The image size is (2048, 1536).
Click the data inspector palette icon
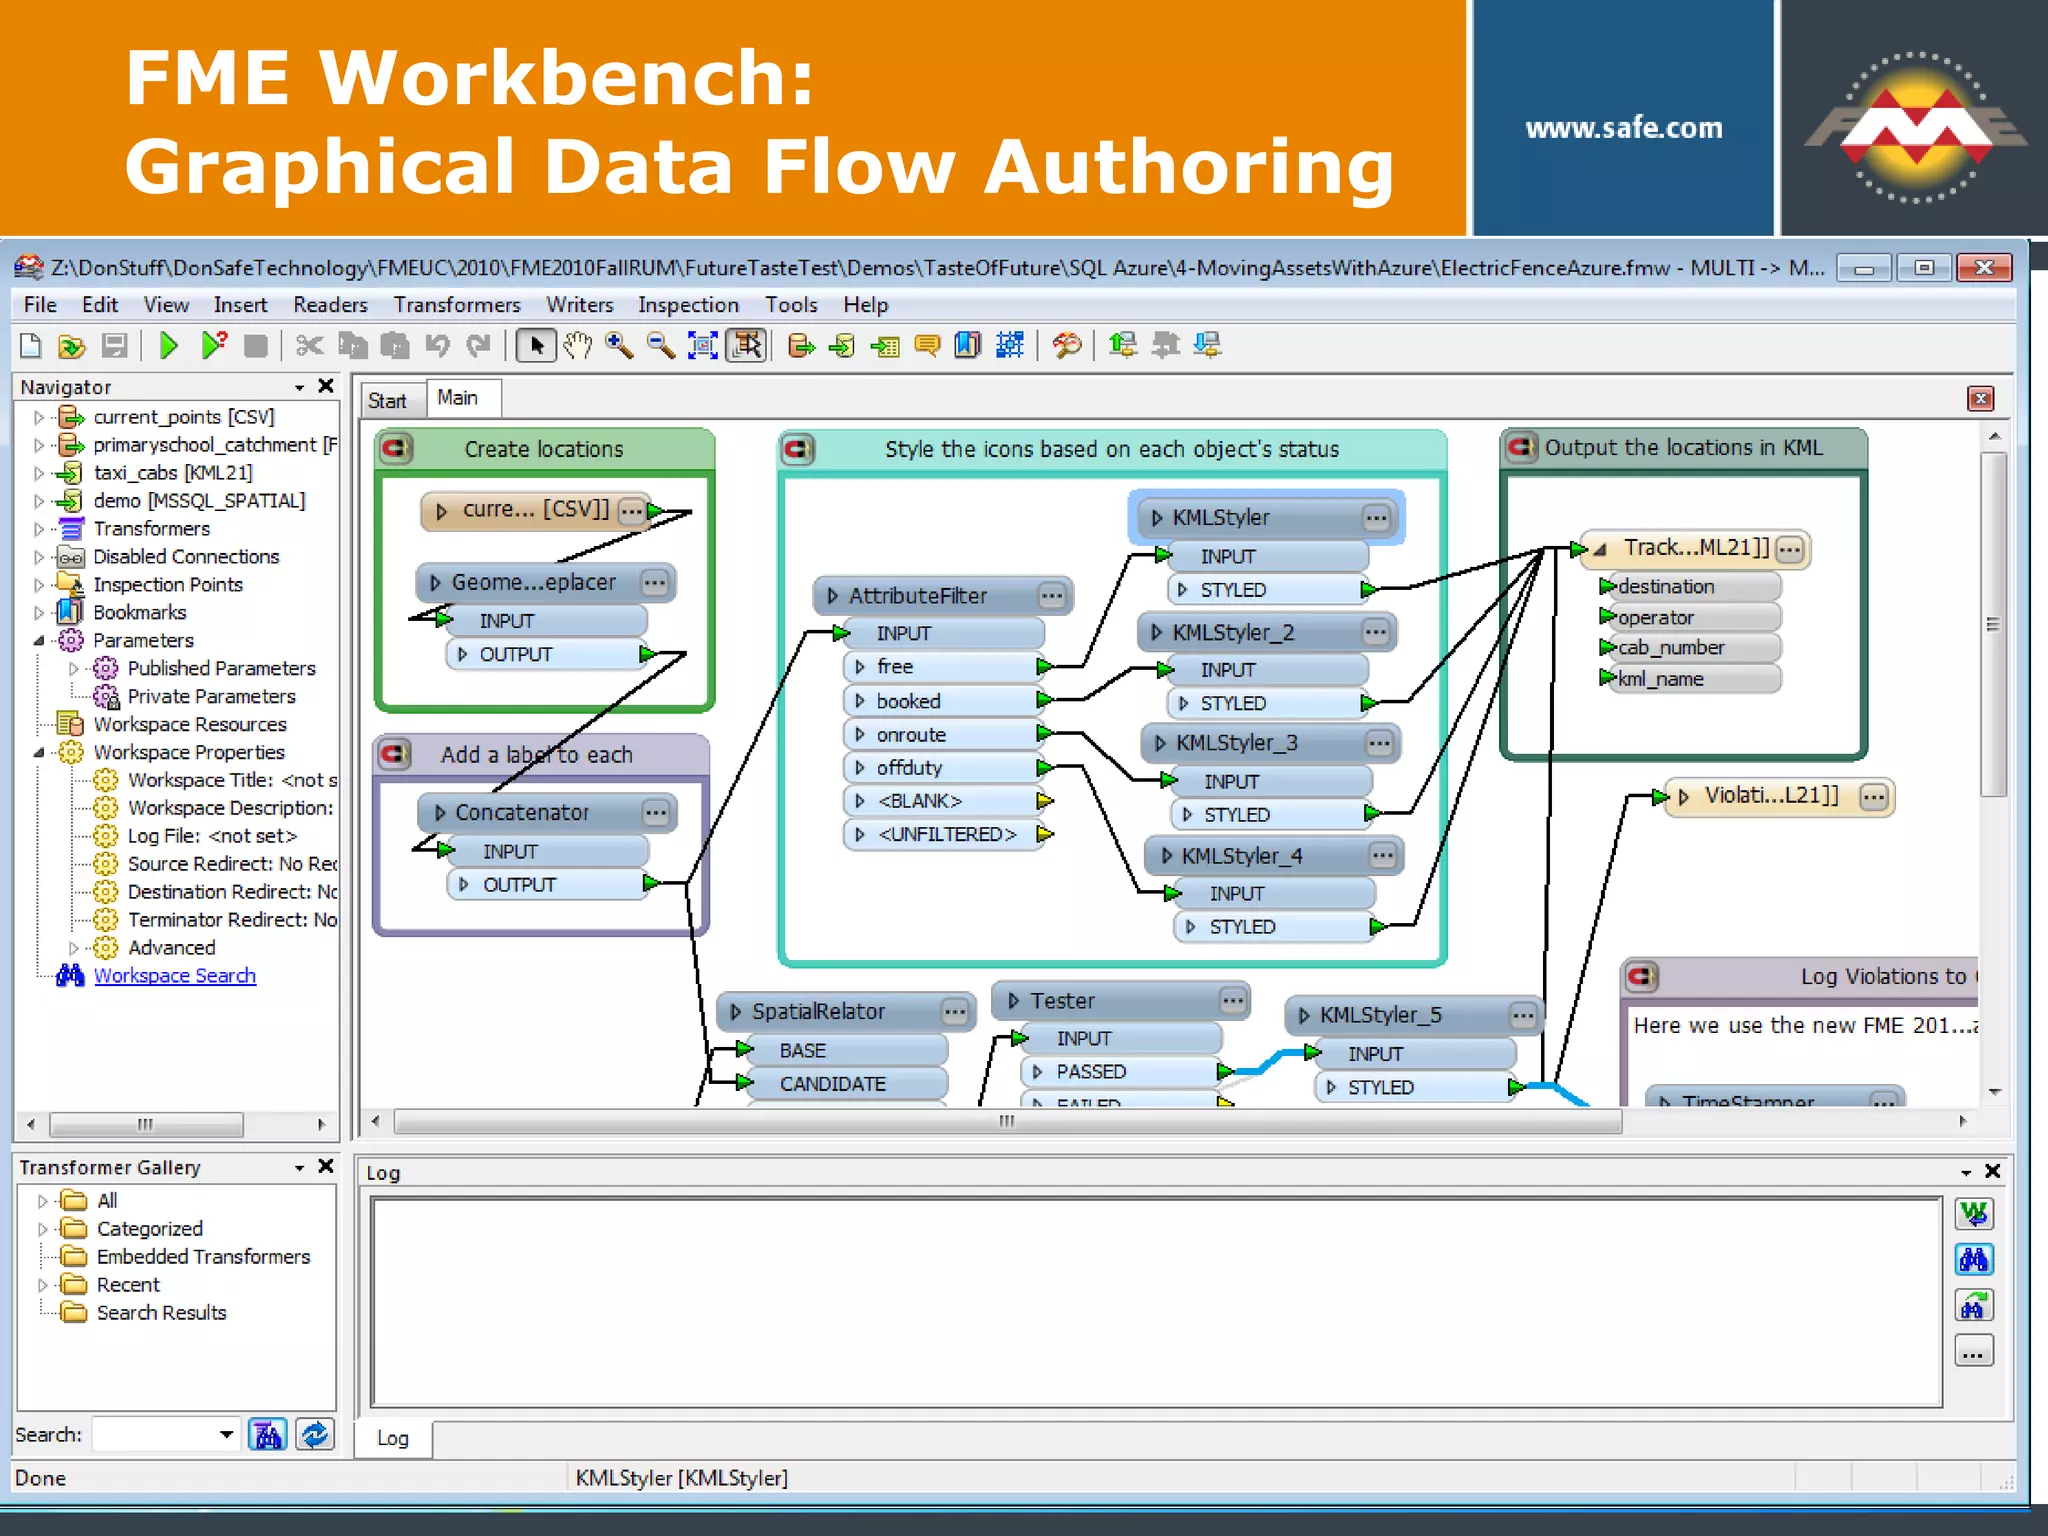(1067, 346)
